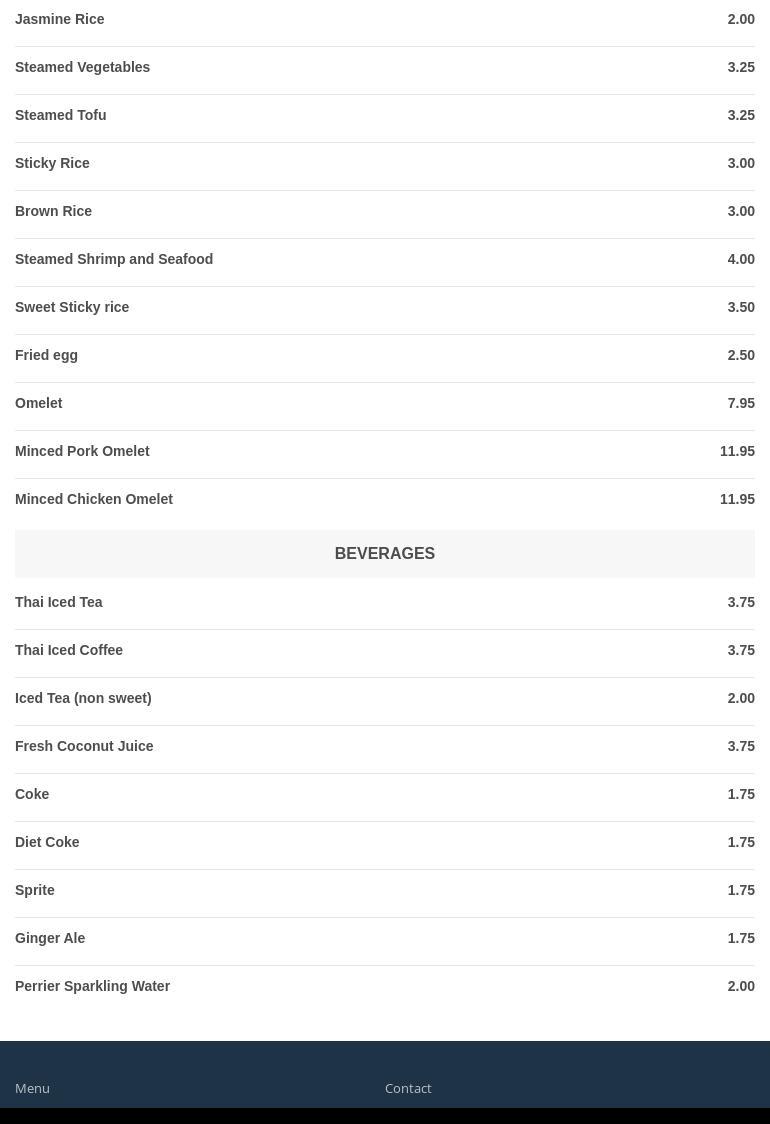
Task: Choose the Minced Chicken Omelet entry
Action: point(94,499)
